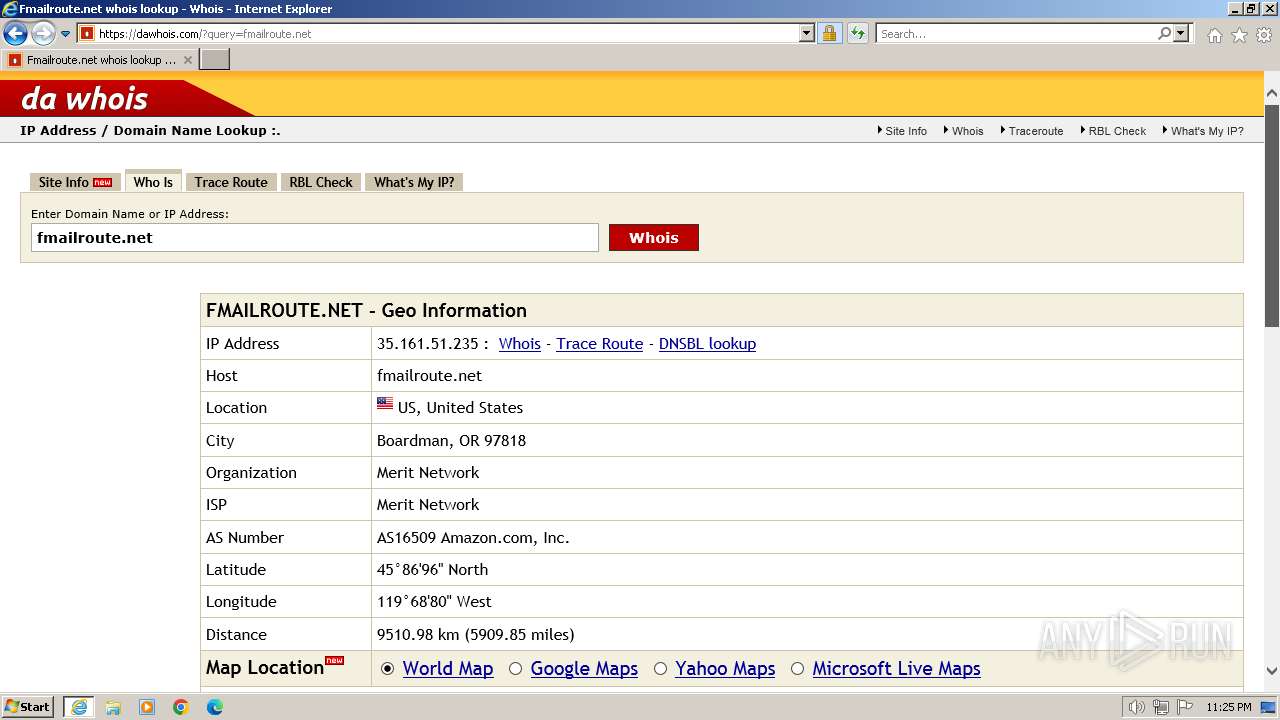This screenshot has width=1280, height=720.
Task: Open What's My IP? top navigation link
Action: 1207,131
